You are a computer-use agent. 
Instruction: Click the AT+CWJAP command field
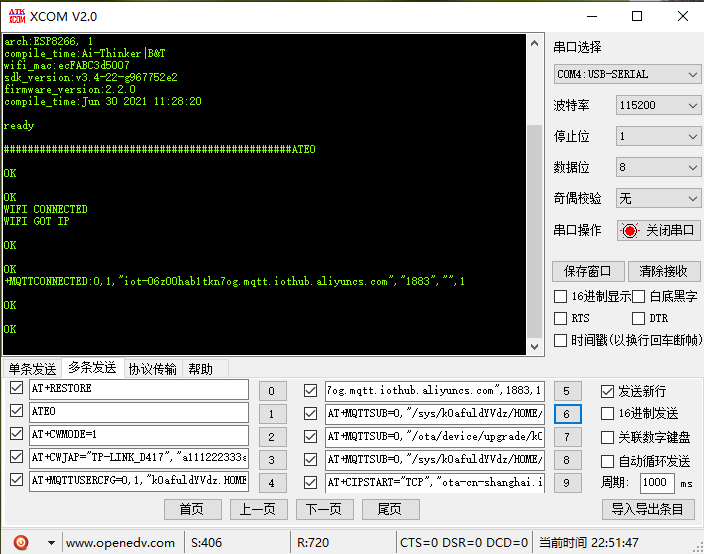[x=139, y=458]
